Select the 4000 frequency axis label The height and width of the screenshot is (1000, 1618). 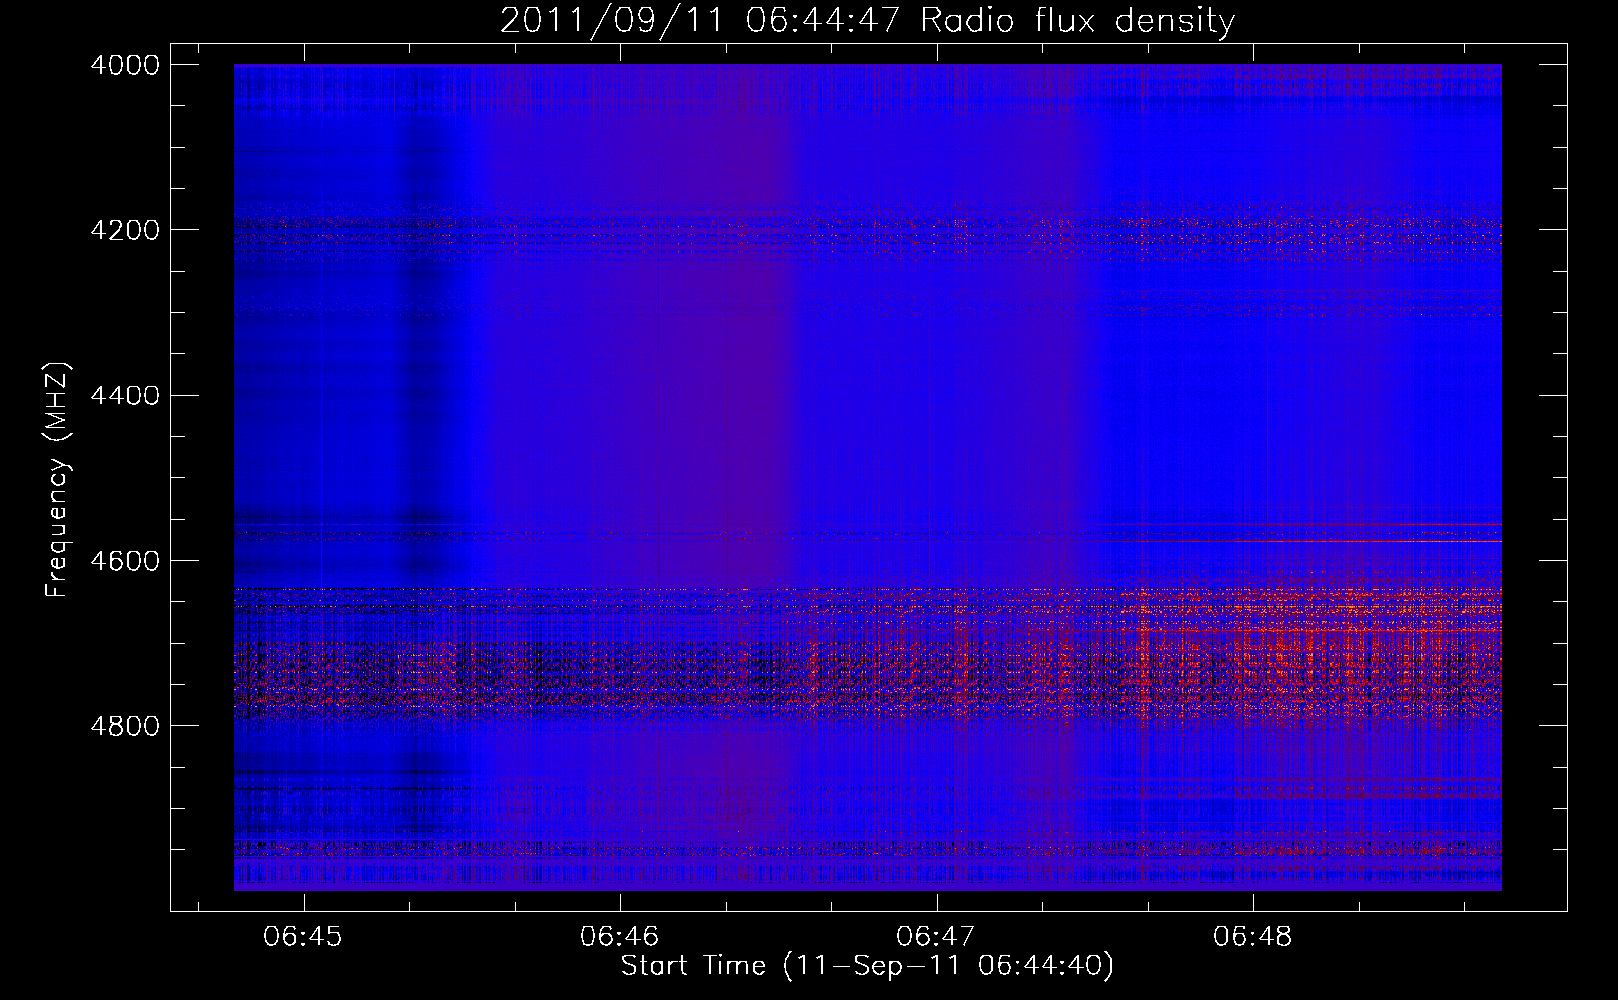point(125,65)
